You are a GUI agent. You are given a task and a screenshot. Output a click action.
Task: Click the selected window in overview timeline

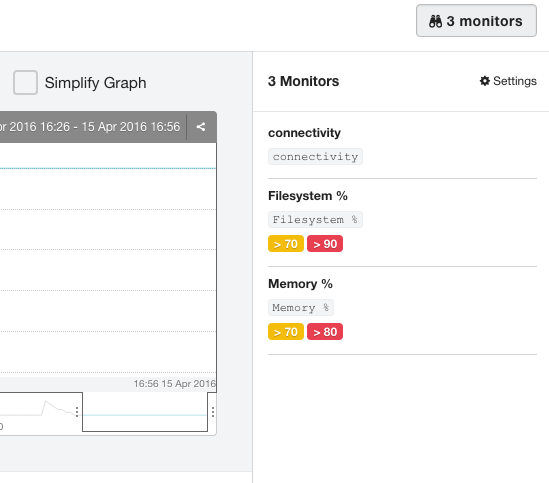pyautogui.click(x=145, y=412)
